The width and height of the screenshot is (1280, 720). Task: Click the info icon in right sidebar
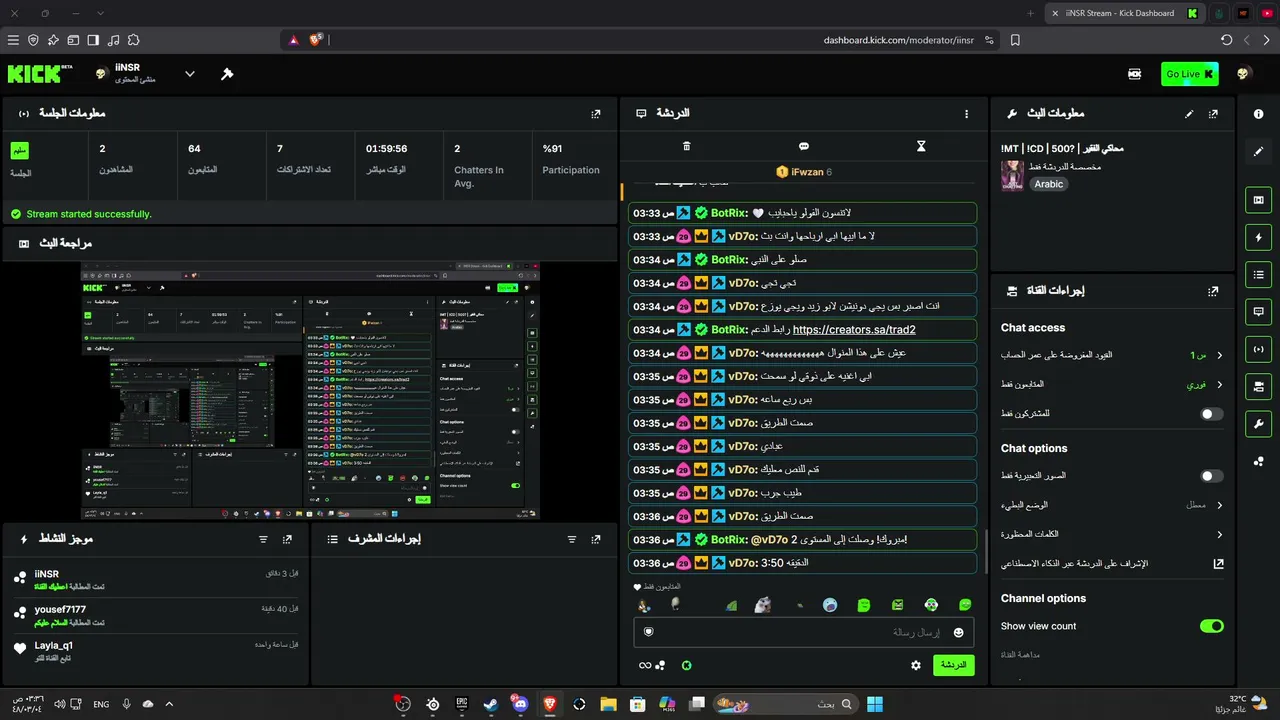(1258, 114)
